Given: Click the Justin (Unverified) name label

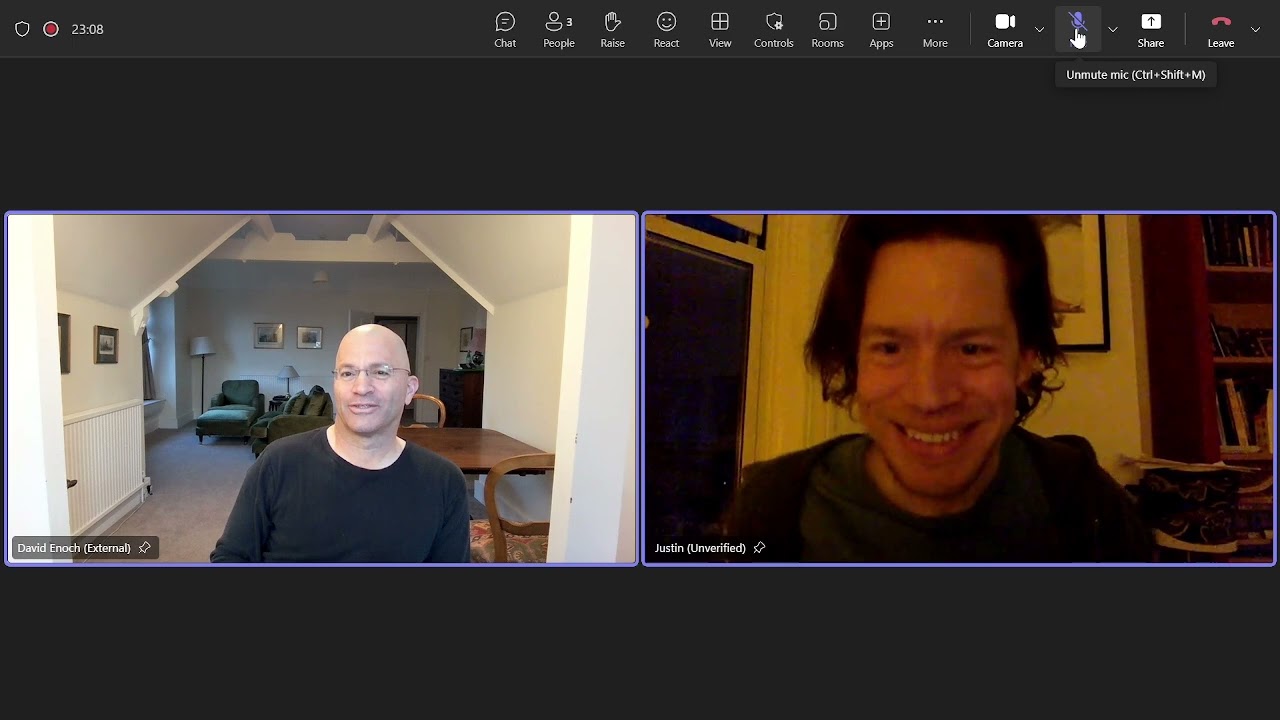Looking at the screenshot, I should (700, 548).
